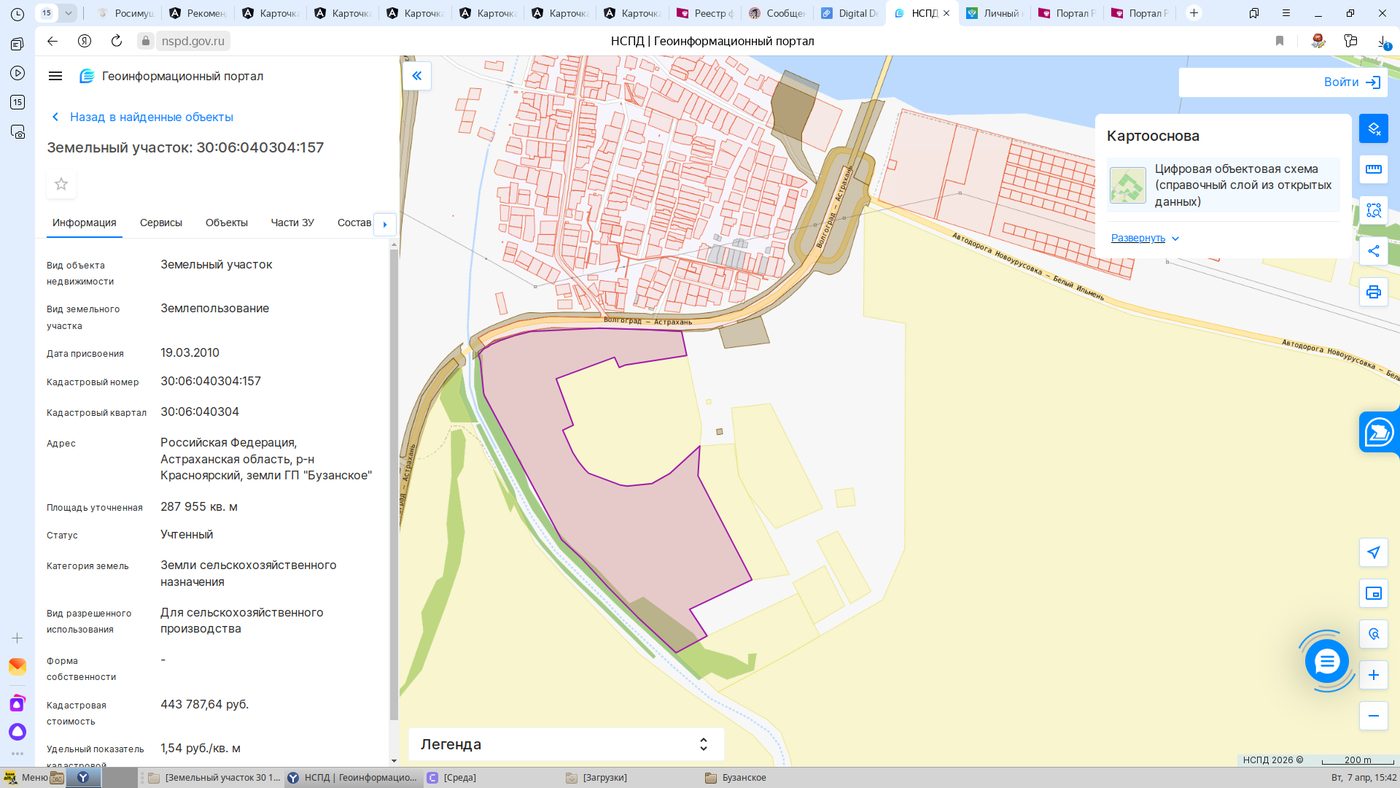Click the Геоинформационный портал logo link

[x=171, y=76]
